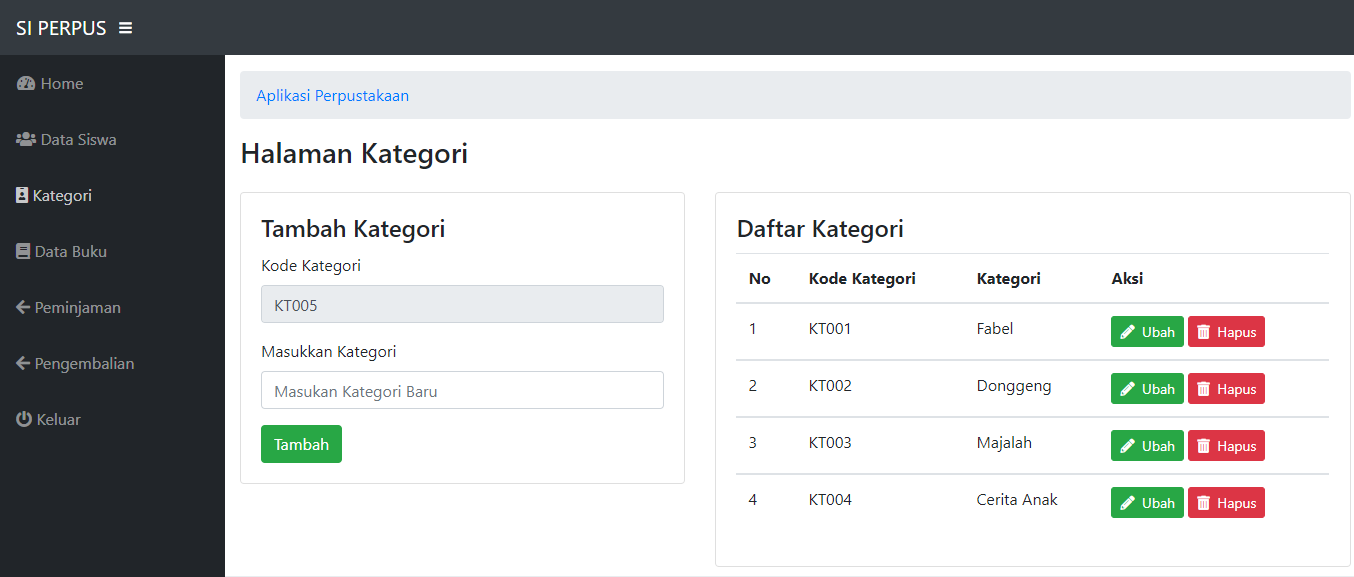Click the Data Buku book icon

(23, 252)
